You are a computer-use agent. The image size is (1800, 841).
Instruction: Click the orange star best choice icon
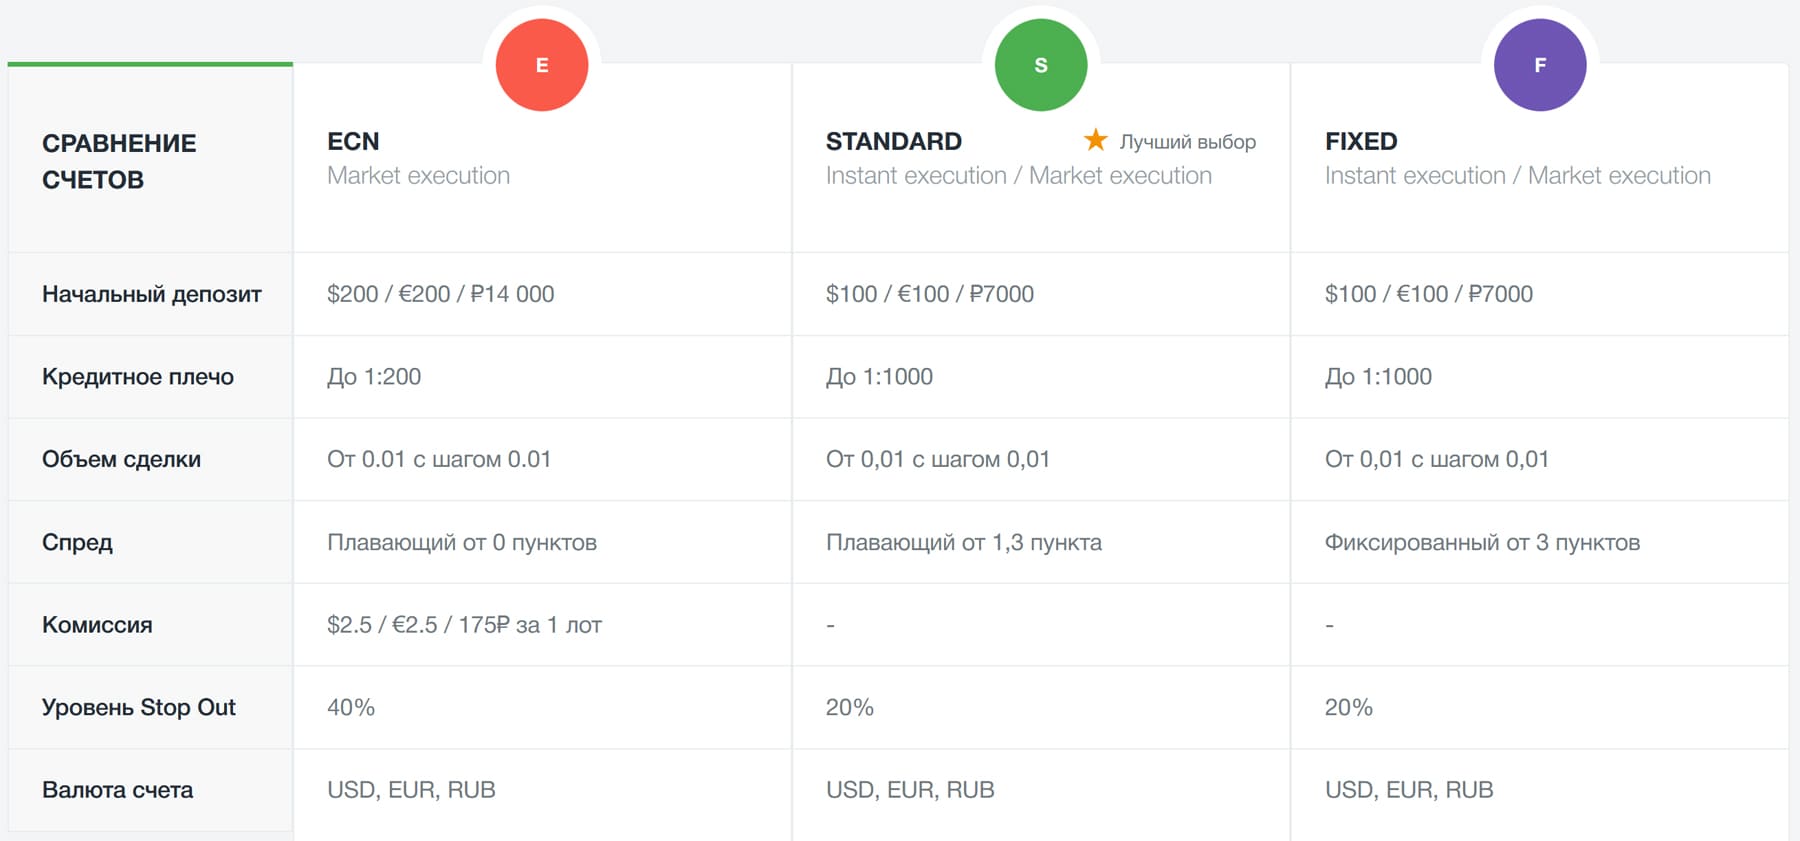tap(1096, 140)
